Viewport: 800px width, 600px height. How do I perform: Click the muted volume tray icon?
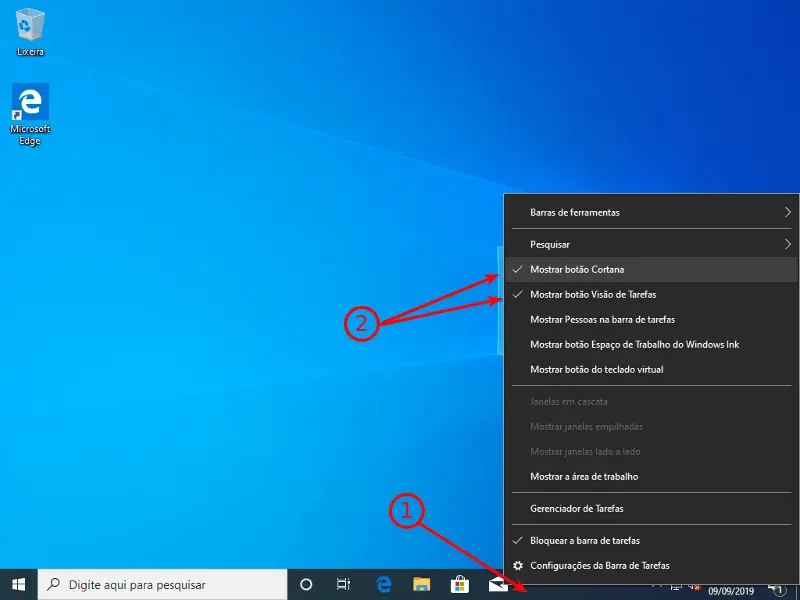point(694,589)
